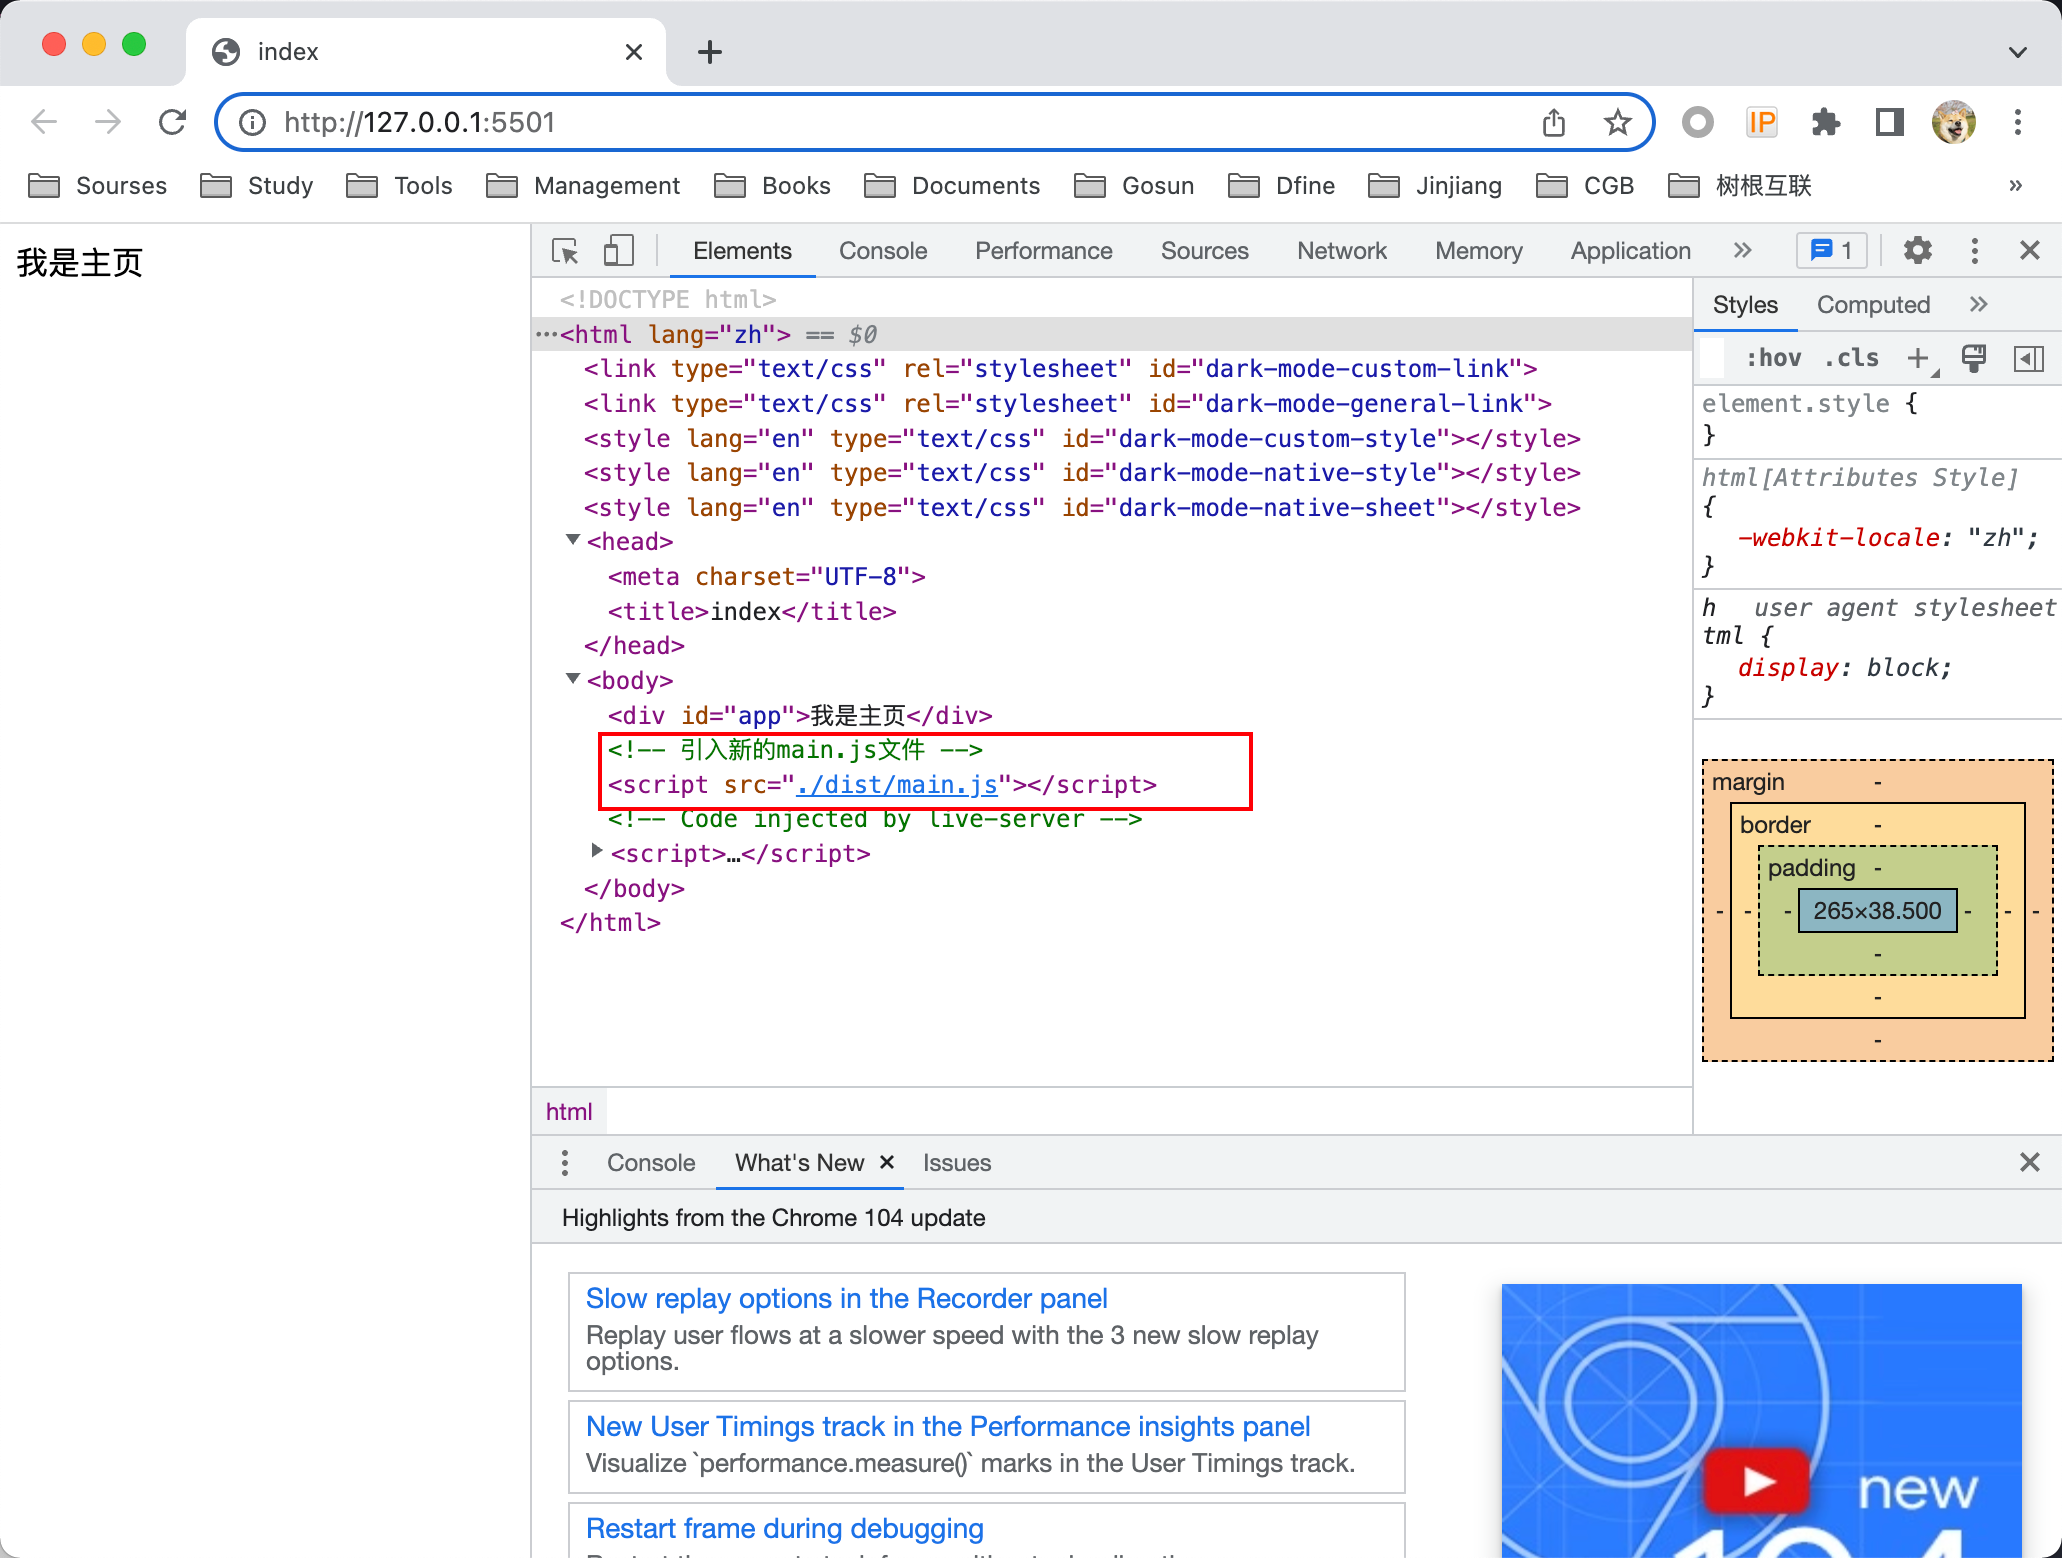Activate the inspect element picker icon
This screenshot has width=2062, height=1558.
tap(565, 251)
